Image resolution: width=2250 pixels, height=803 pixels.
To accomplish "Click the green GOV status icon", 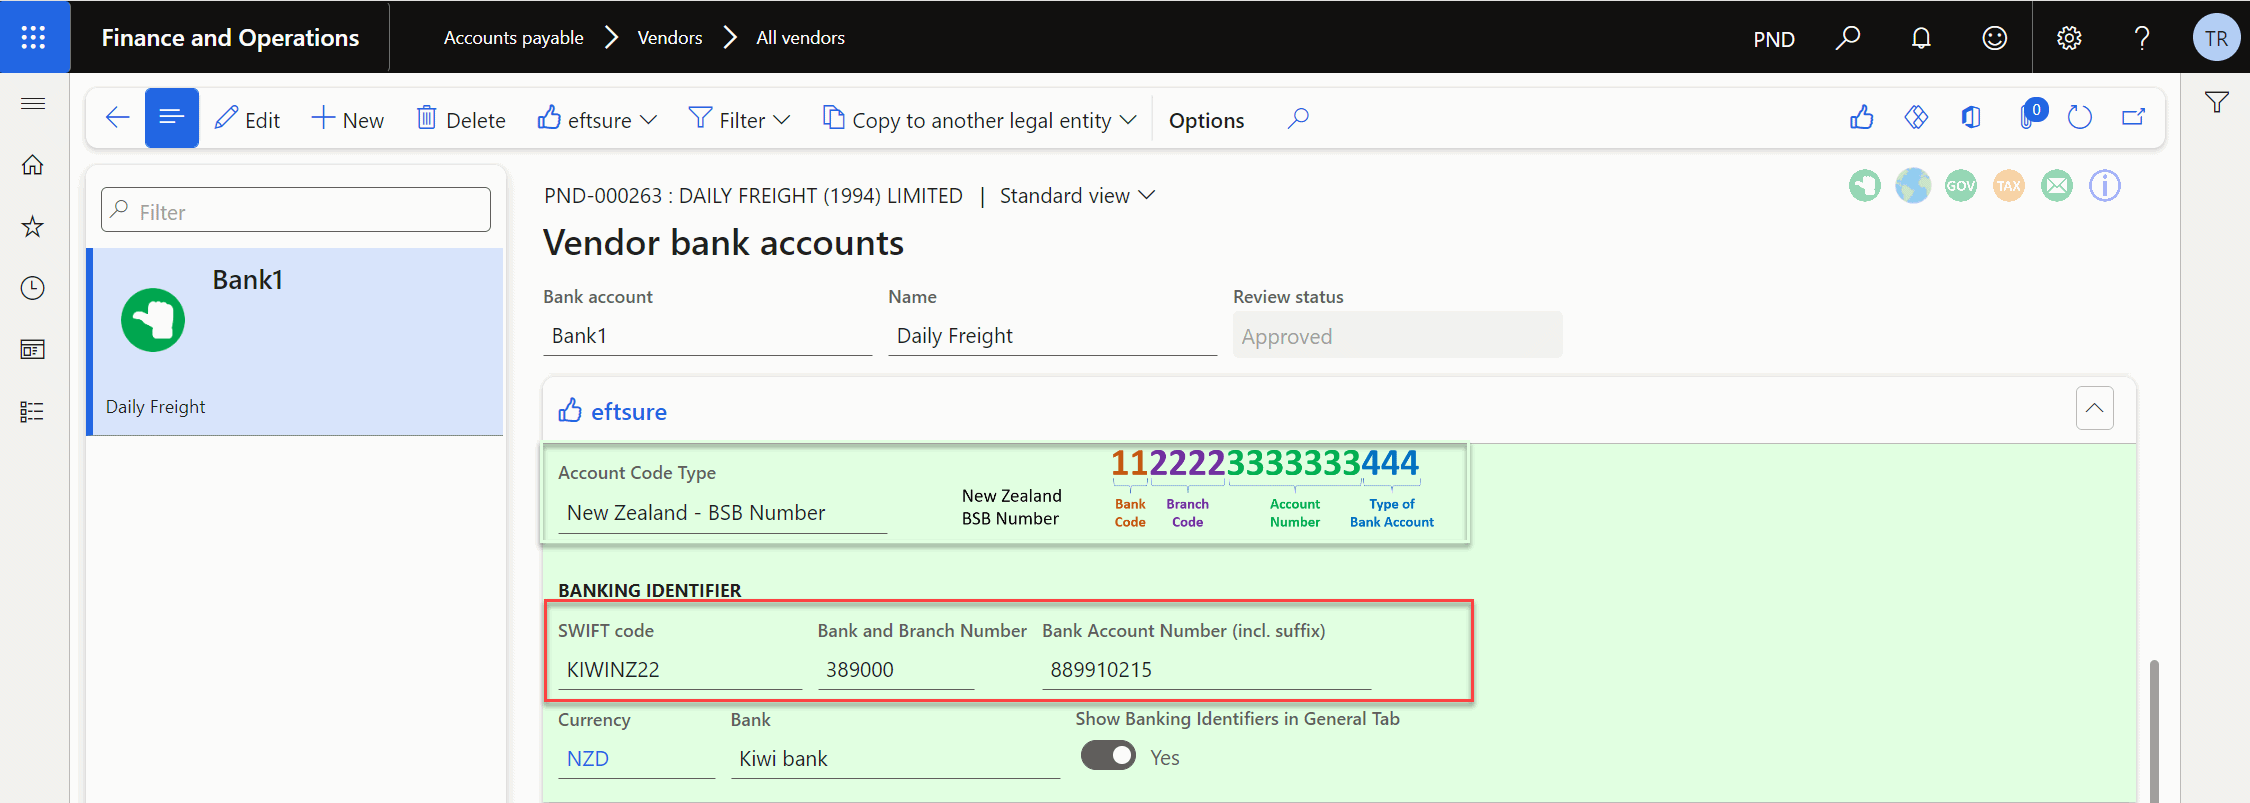I will (1961, 185).
